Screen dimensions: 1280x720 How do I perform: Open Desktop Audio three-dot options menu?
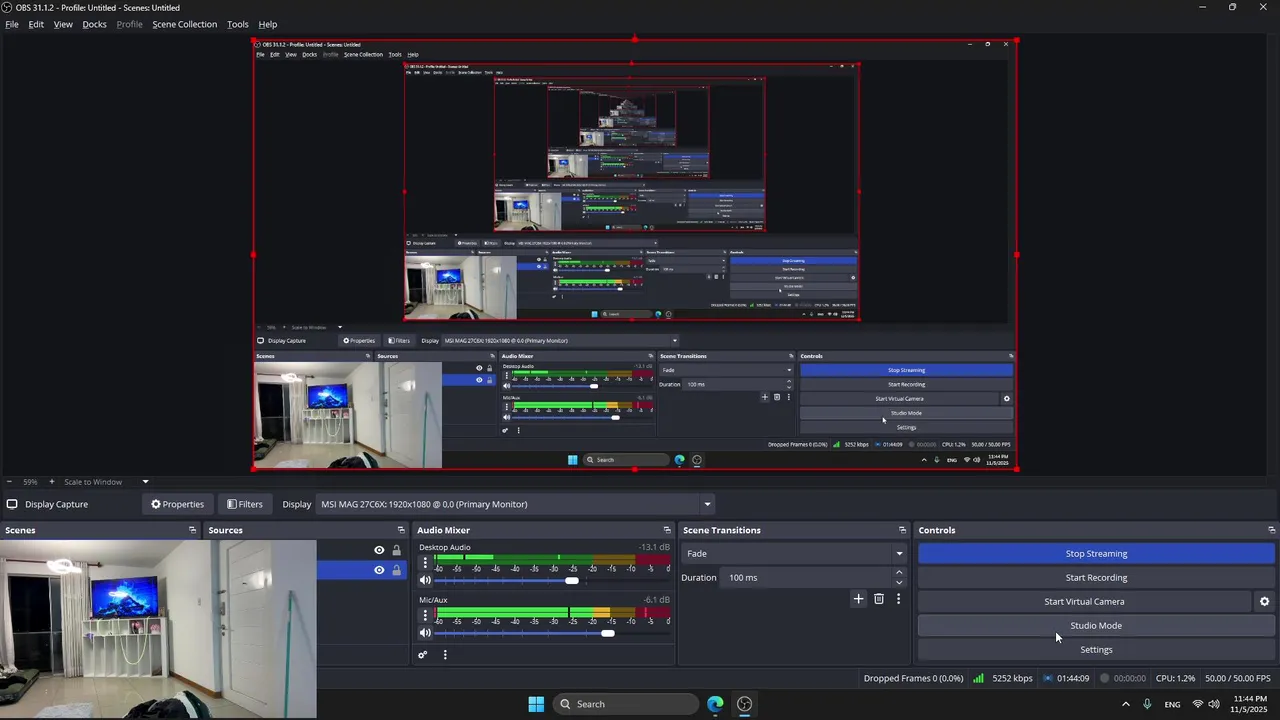425,563
